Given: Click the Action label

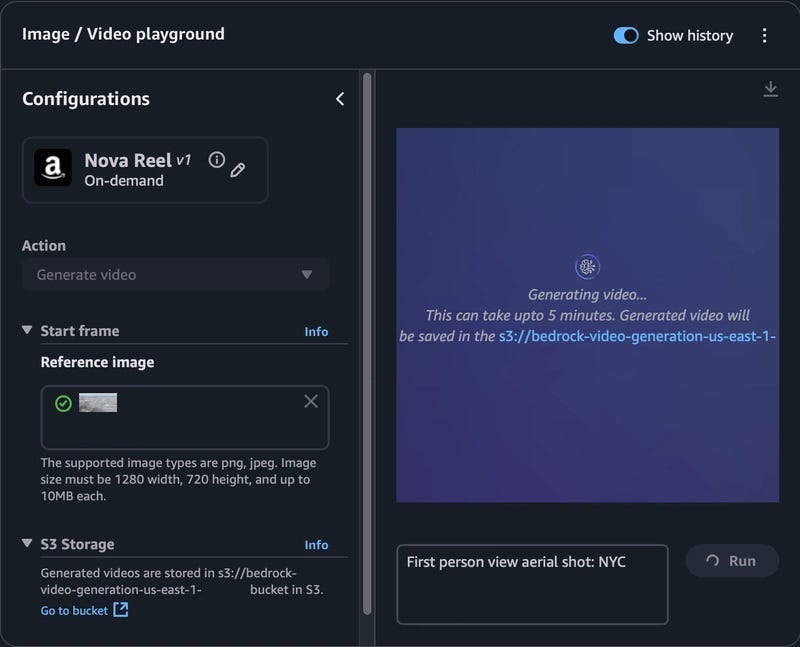Looking at the screenshot, I should pos(44,245).
